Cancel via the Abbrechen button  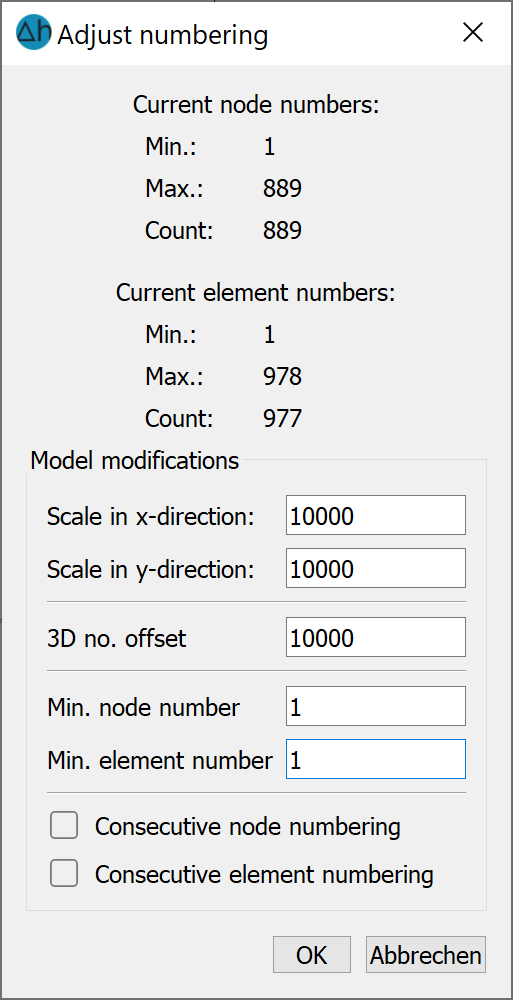coord(426,955)
